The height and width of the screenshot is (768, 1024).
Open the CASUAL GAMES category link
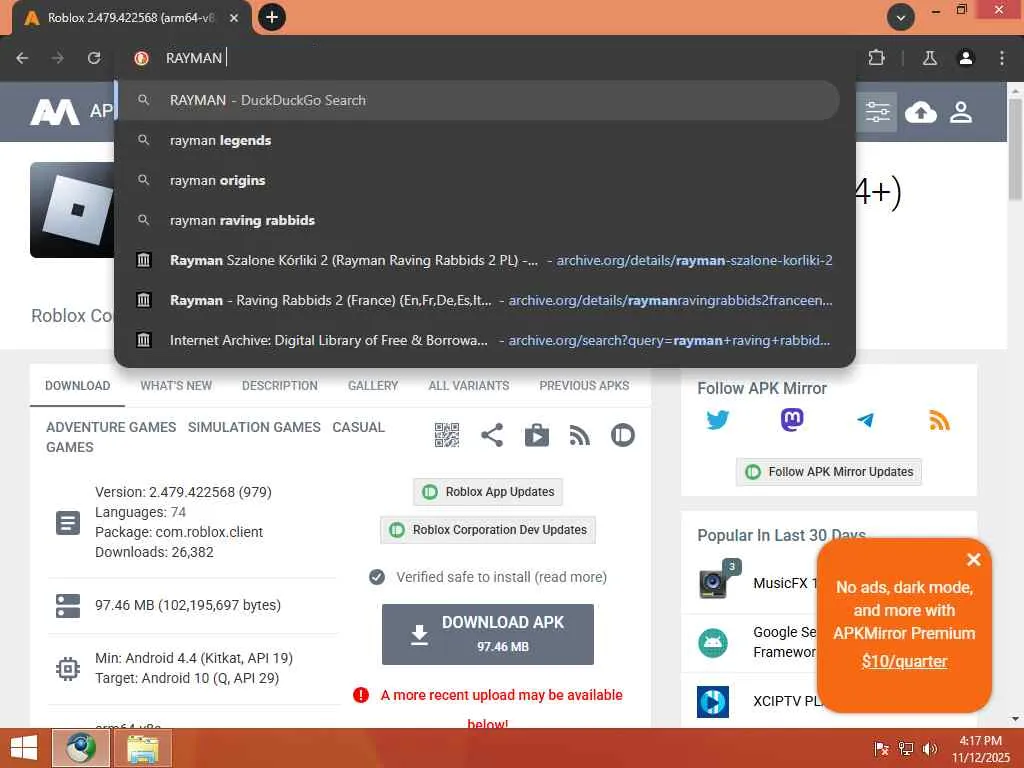pyautogui.click(x=358, y=427)
